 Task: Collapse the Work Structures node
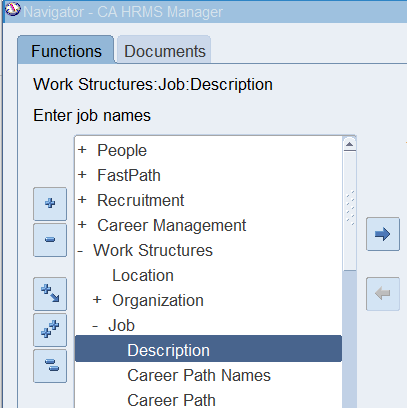[x=80, y=251]
